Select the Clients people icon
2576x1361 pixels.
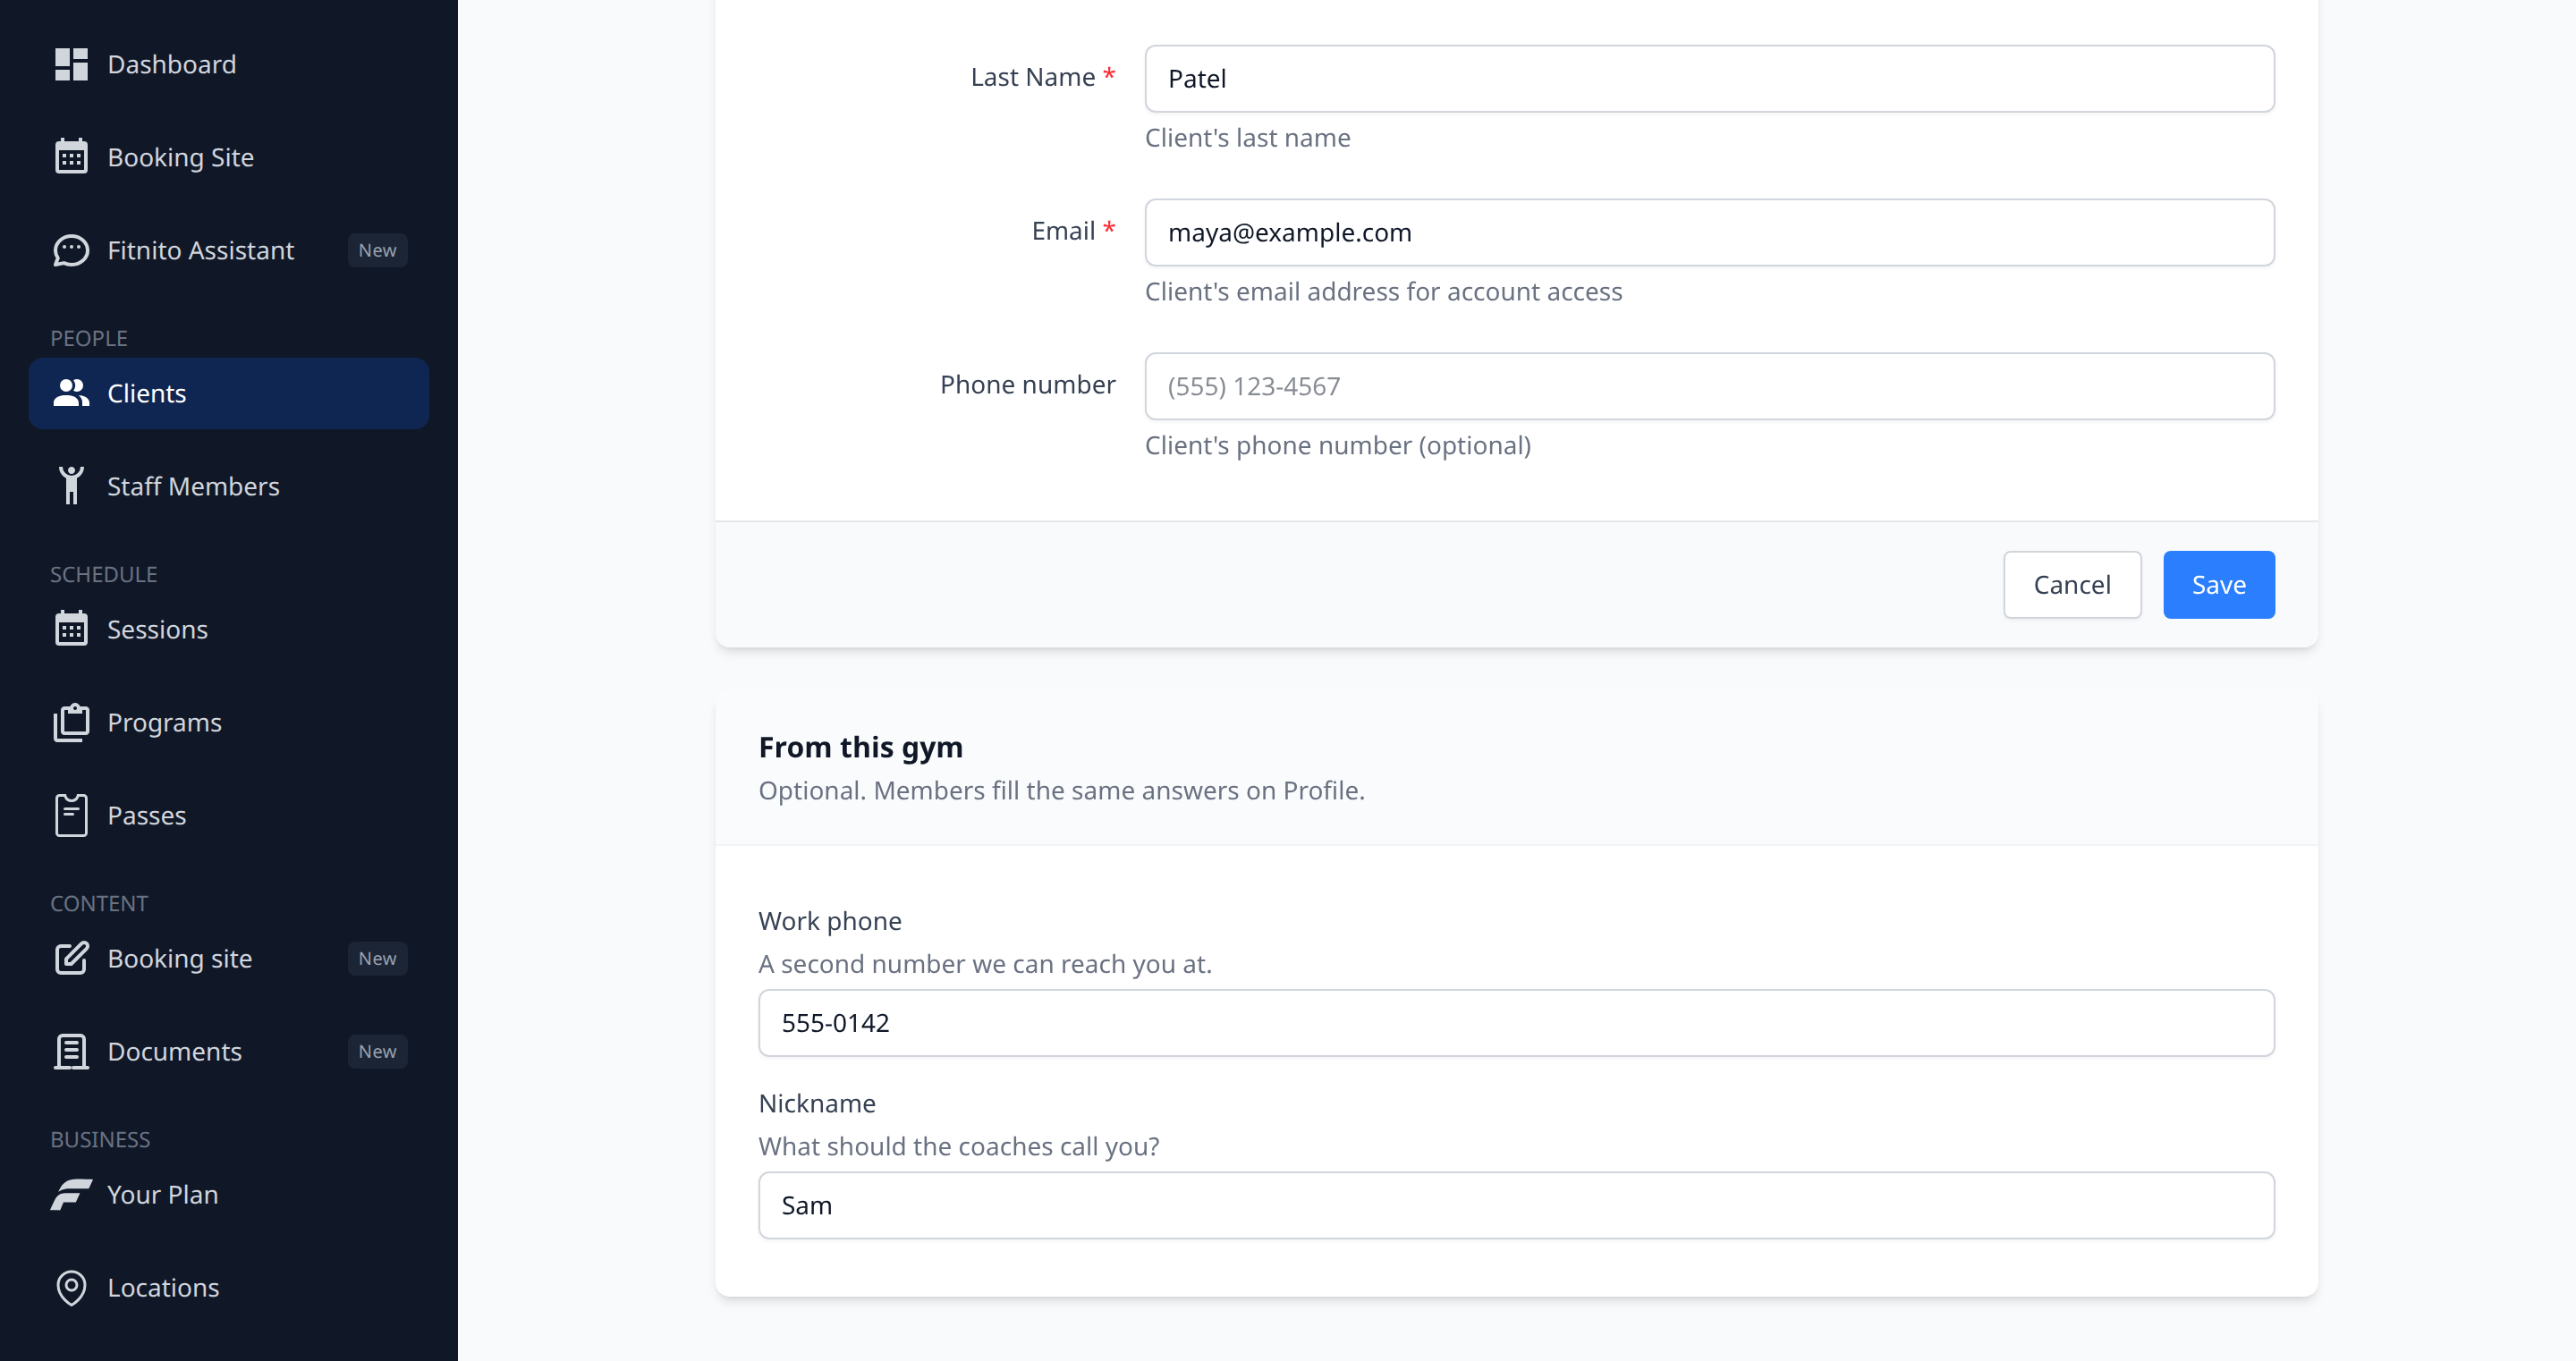pyautogui.click(x=71, y=393)
